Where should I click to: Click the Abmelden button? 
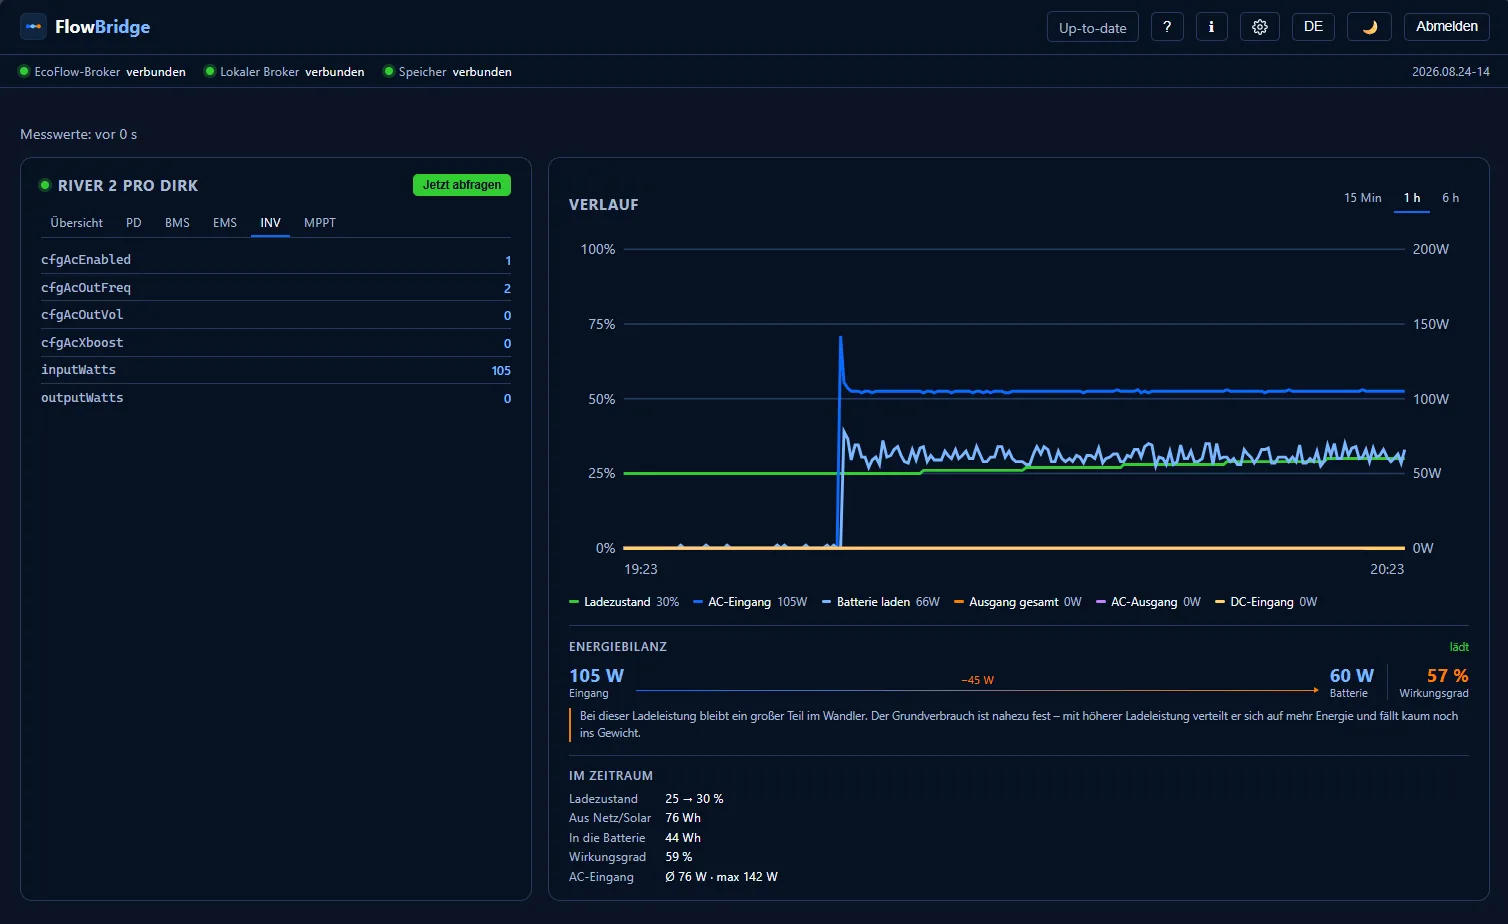pyautogui.click(x=1447, y=27)
